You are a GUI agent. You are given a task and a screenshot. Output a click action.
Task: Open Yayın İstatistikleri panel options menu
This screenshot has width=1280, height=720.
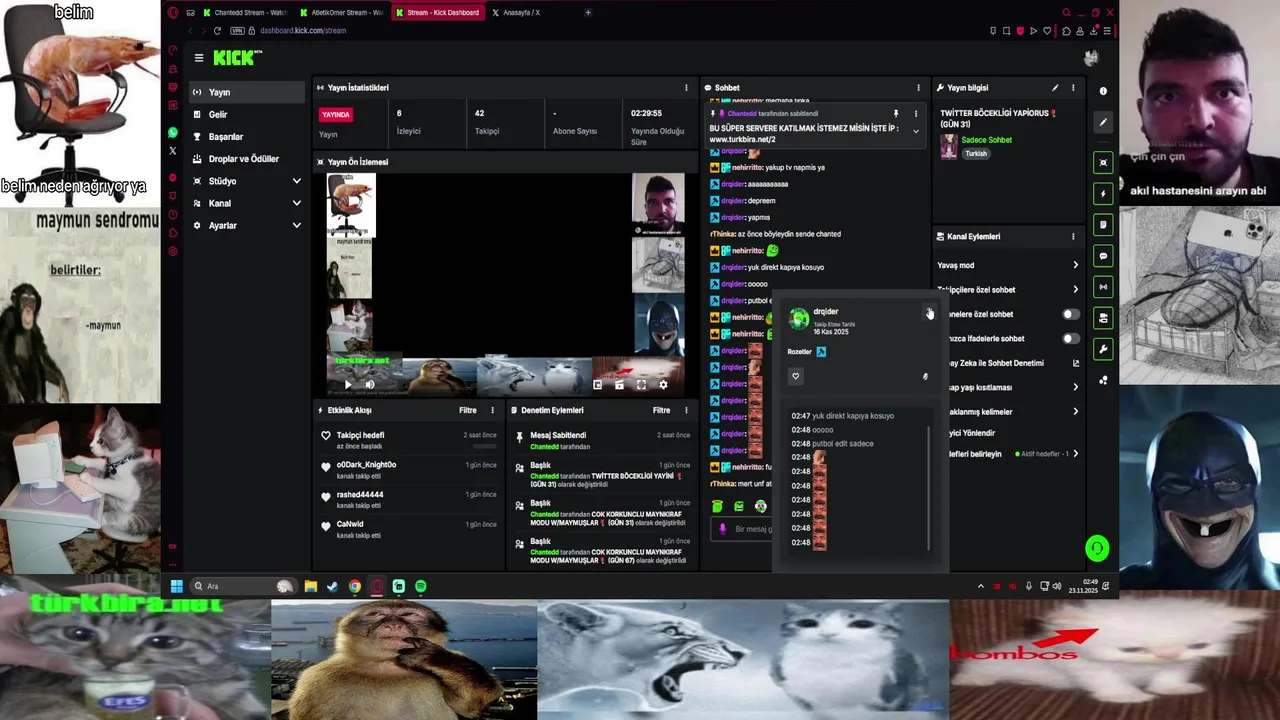click(686, 88)
